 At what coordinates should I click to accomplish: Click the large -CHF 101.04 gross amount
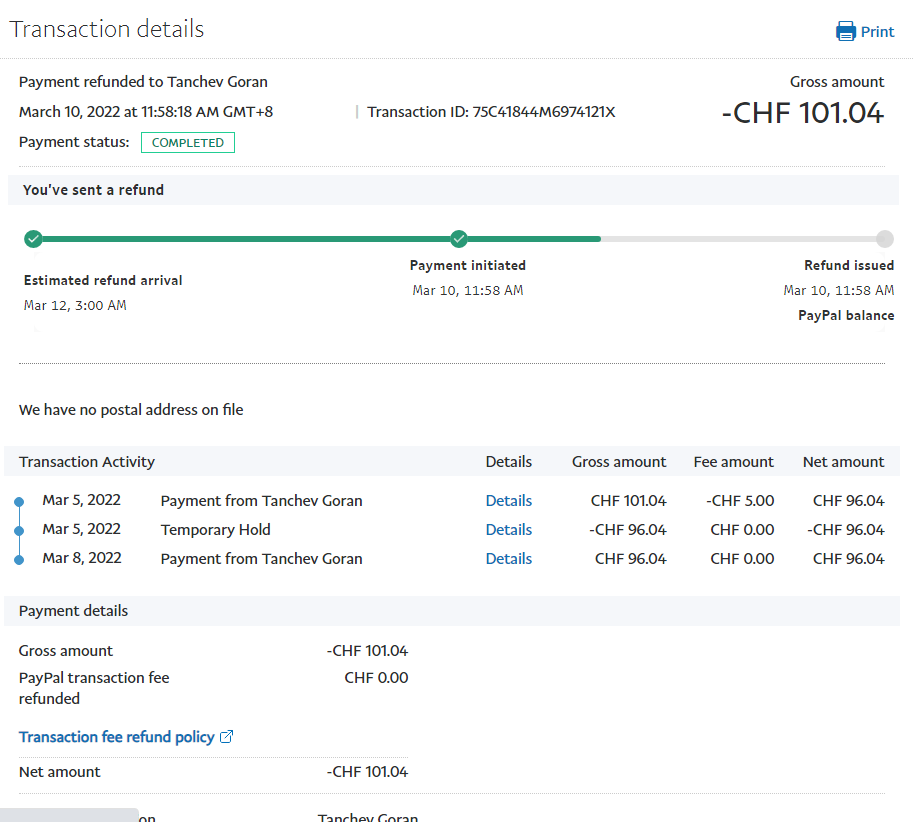pos(802,113)
